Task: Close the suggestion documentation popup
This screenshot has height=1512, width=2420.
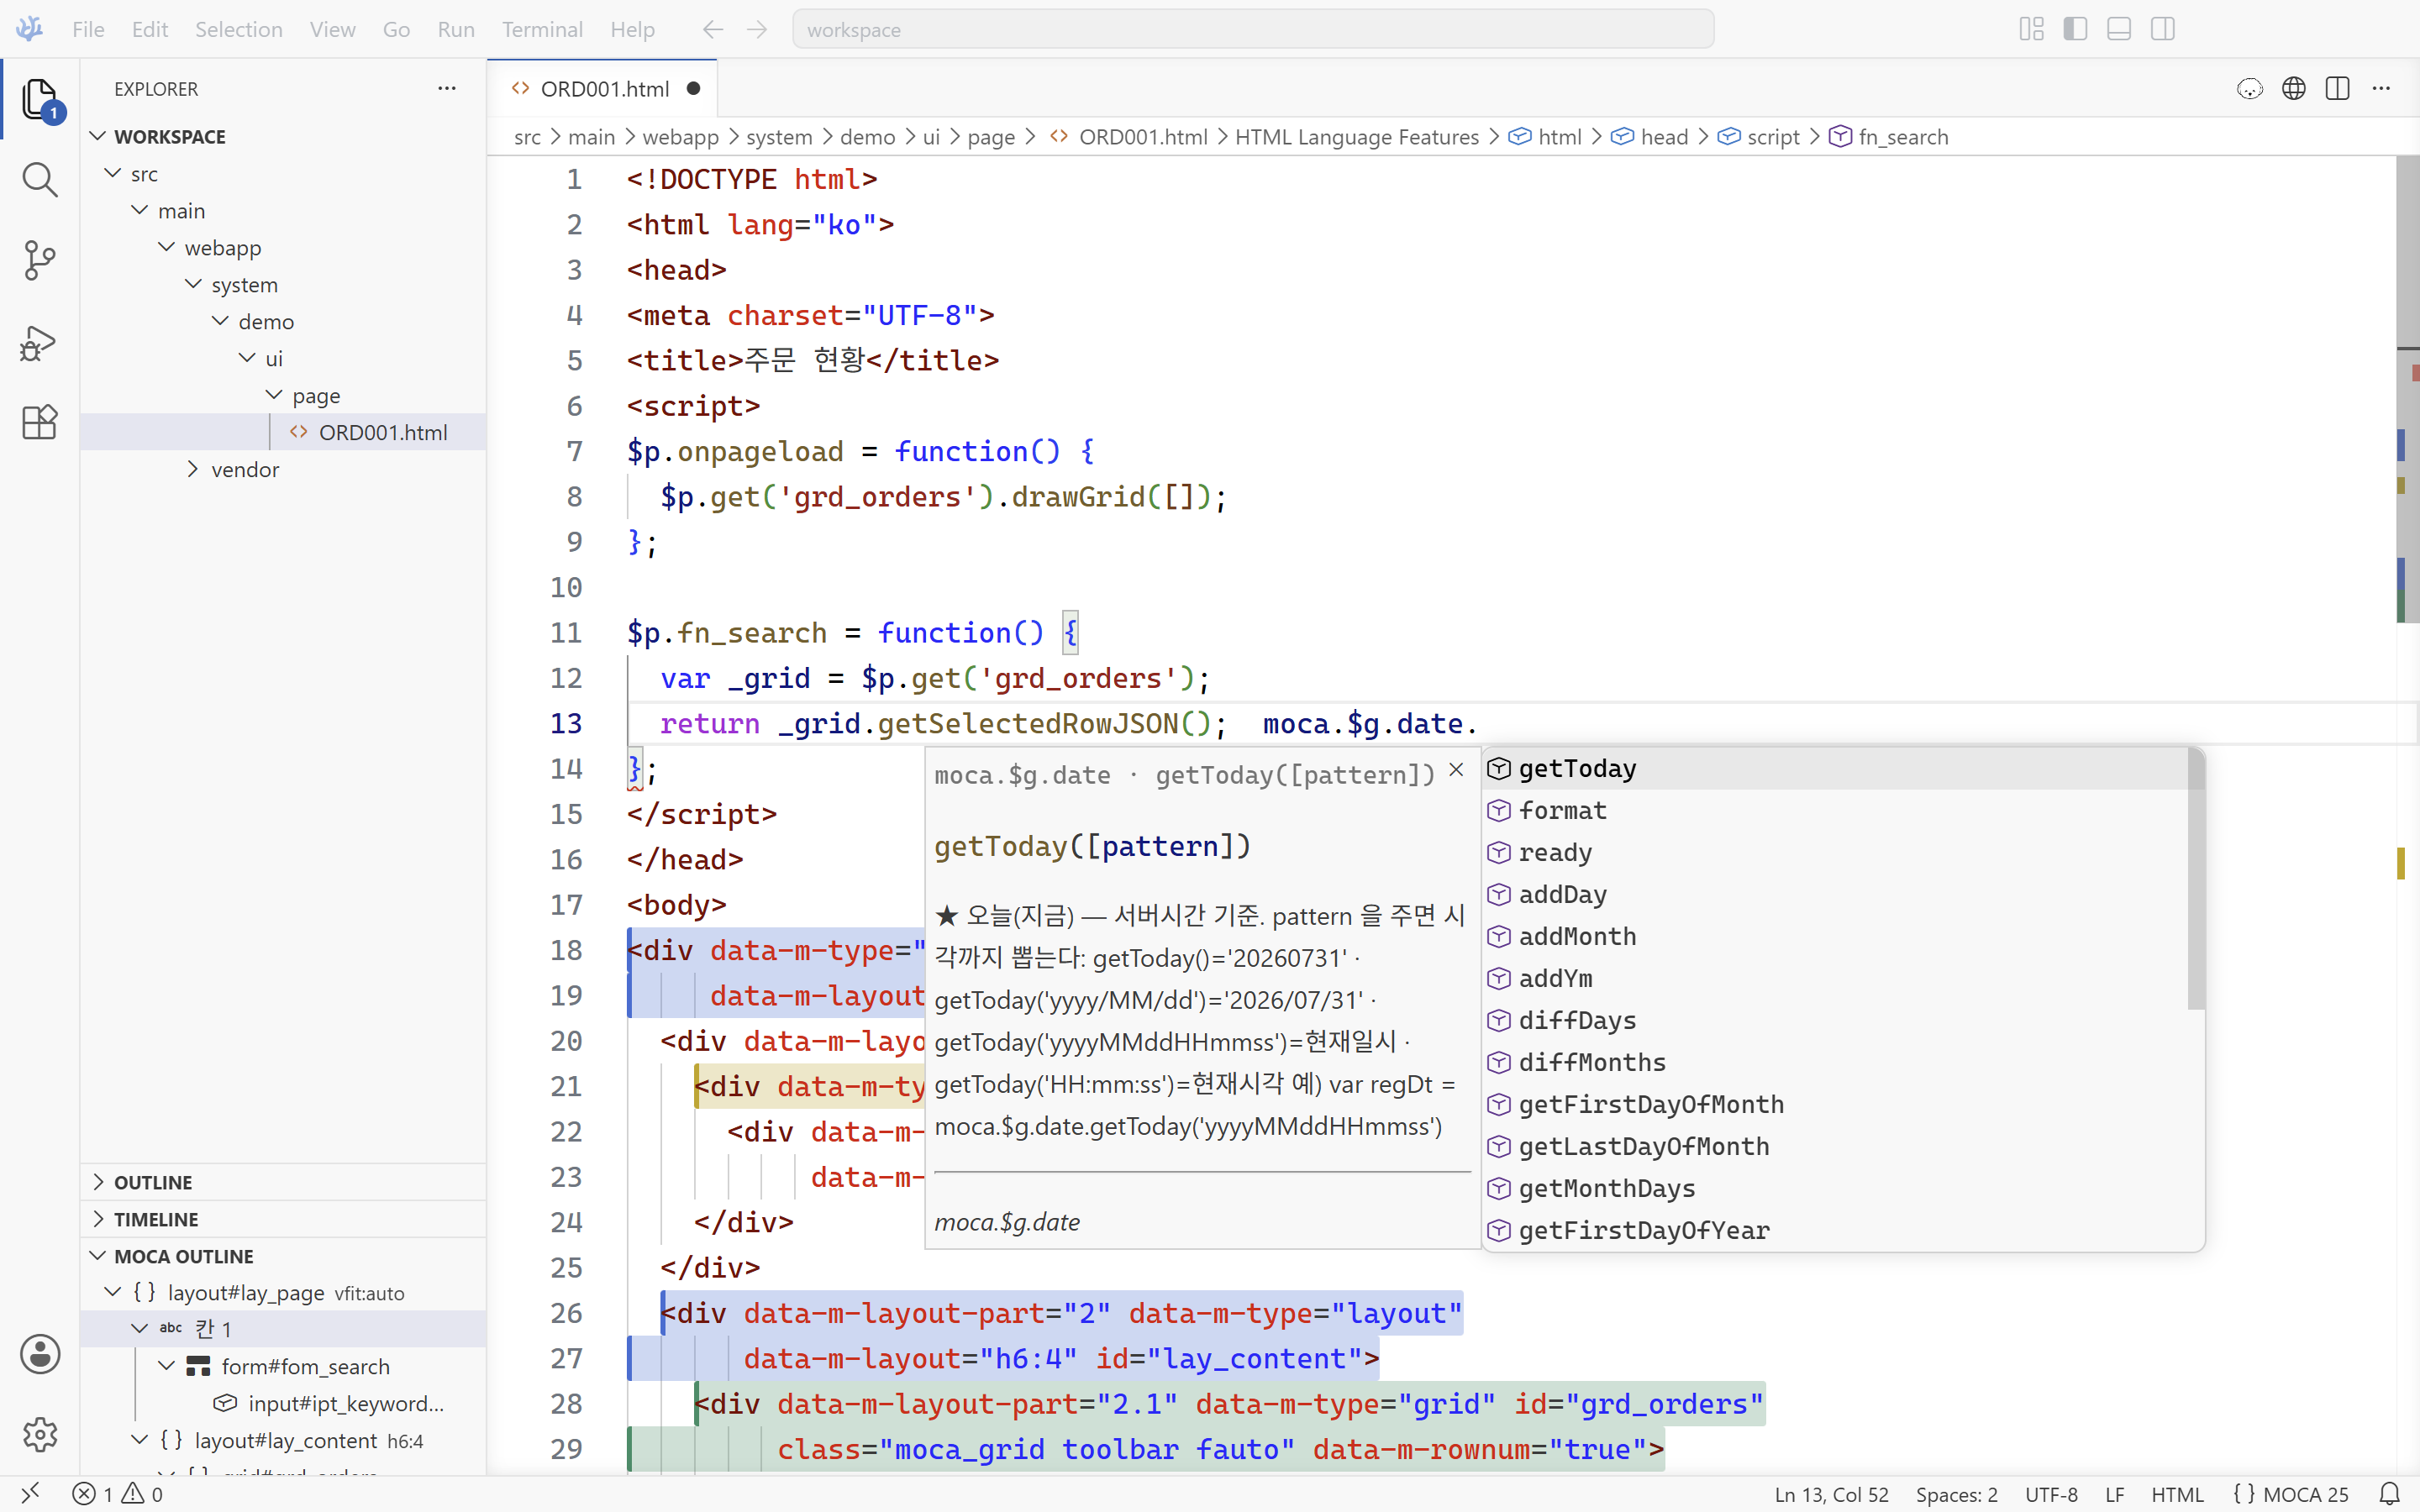Action: tap(1456, 769)
